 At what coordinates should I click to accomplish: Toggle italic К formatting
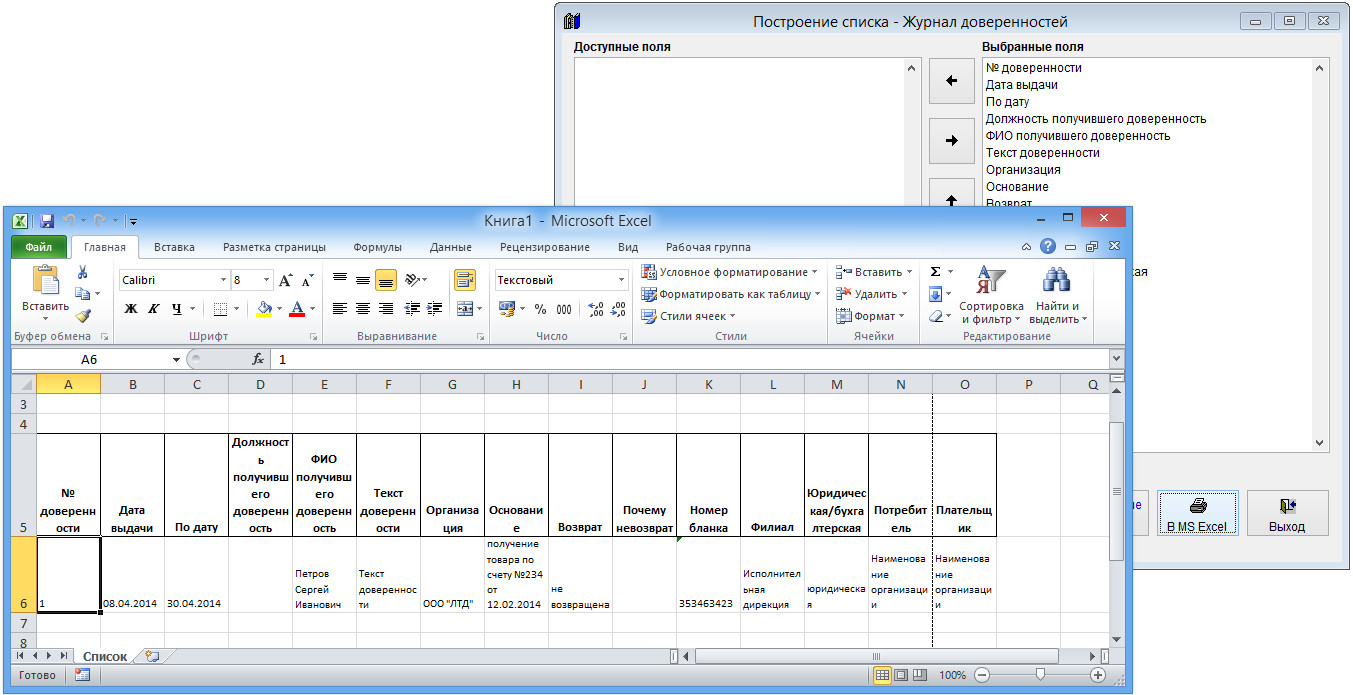(x=154, y=309)
